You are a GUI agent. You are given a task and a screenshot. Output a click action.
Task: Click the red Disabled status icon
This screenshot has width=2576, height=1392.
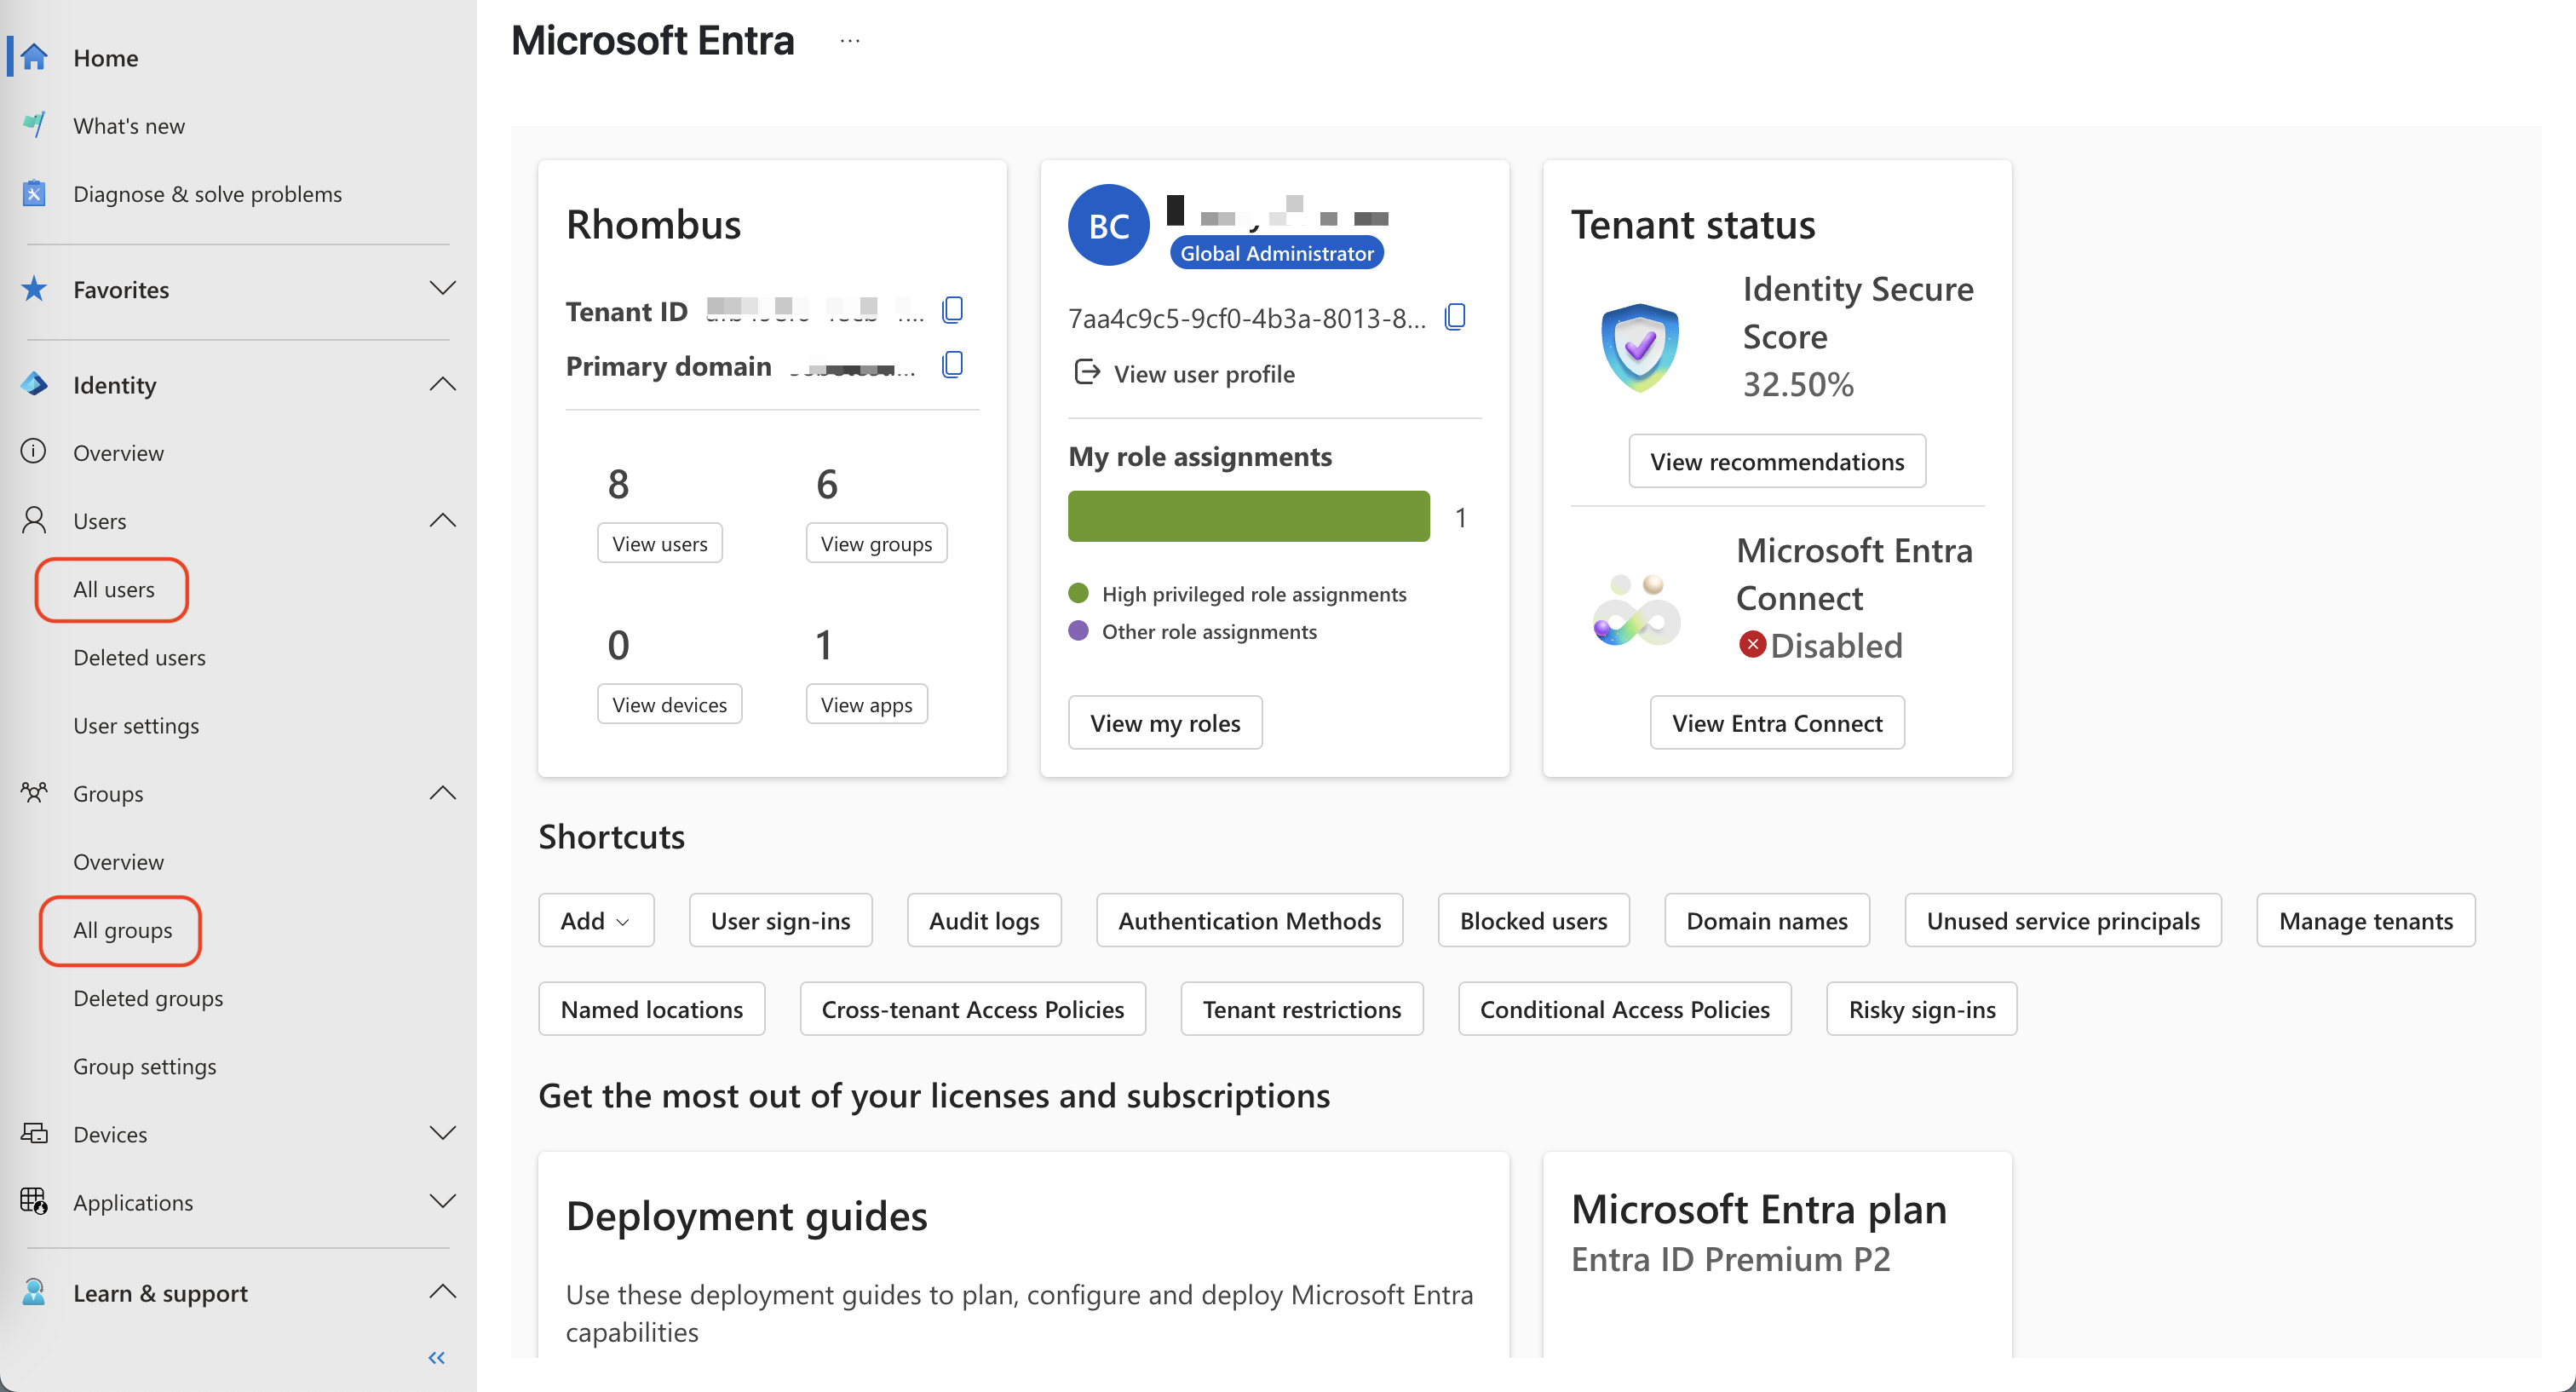[x=1752, y=644]
